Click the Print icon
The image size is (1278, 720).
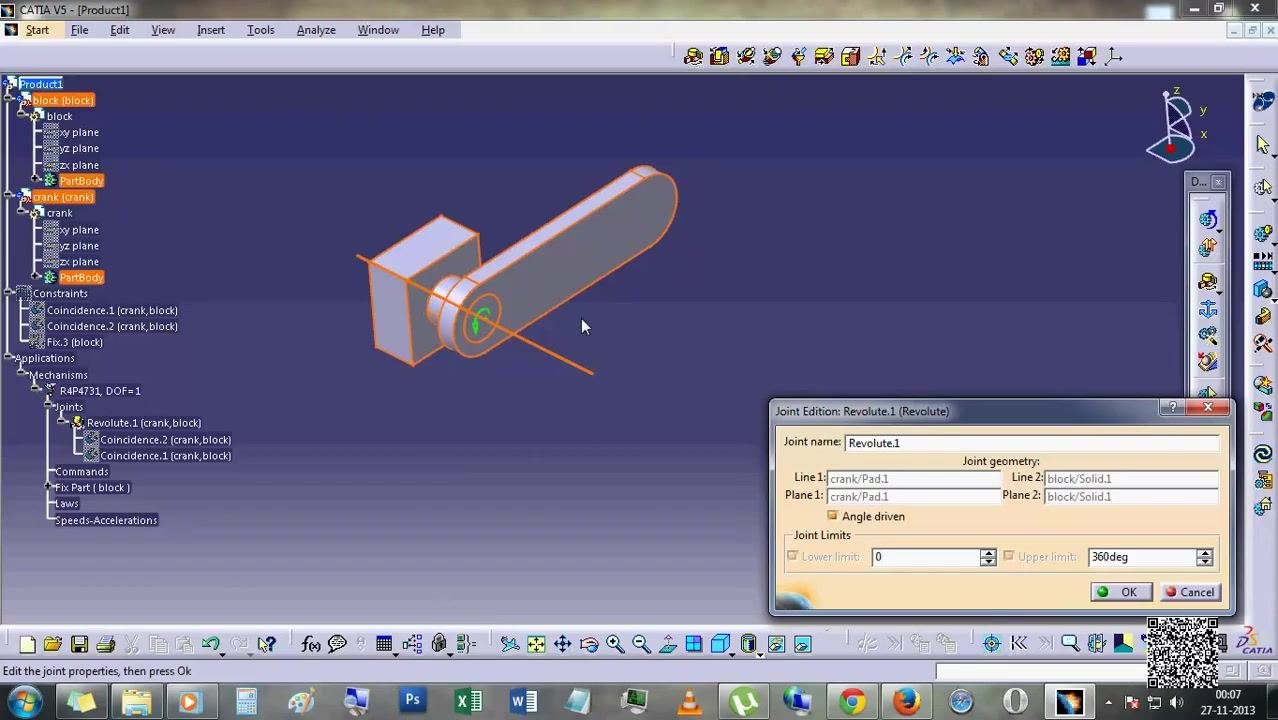pyautogui.click(x=105, y=645)
